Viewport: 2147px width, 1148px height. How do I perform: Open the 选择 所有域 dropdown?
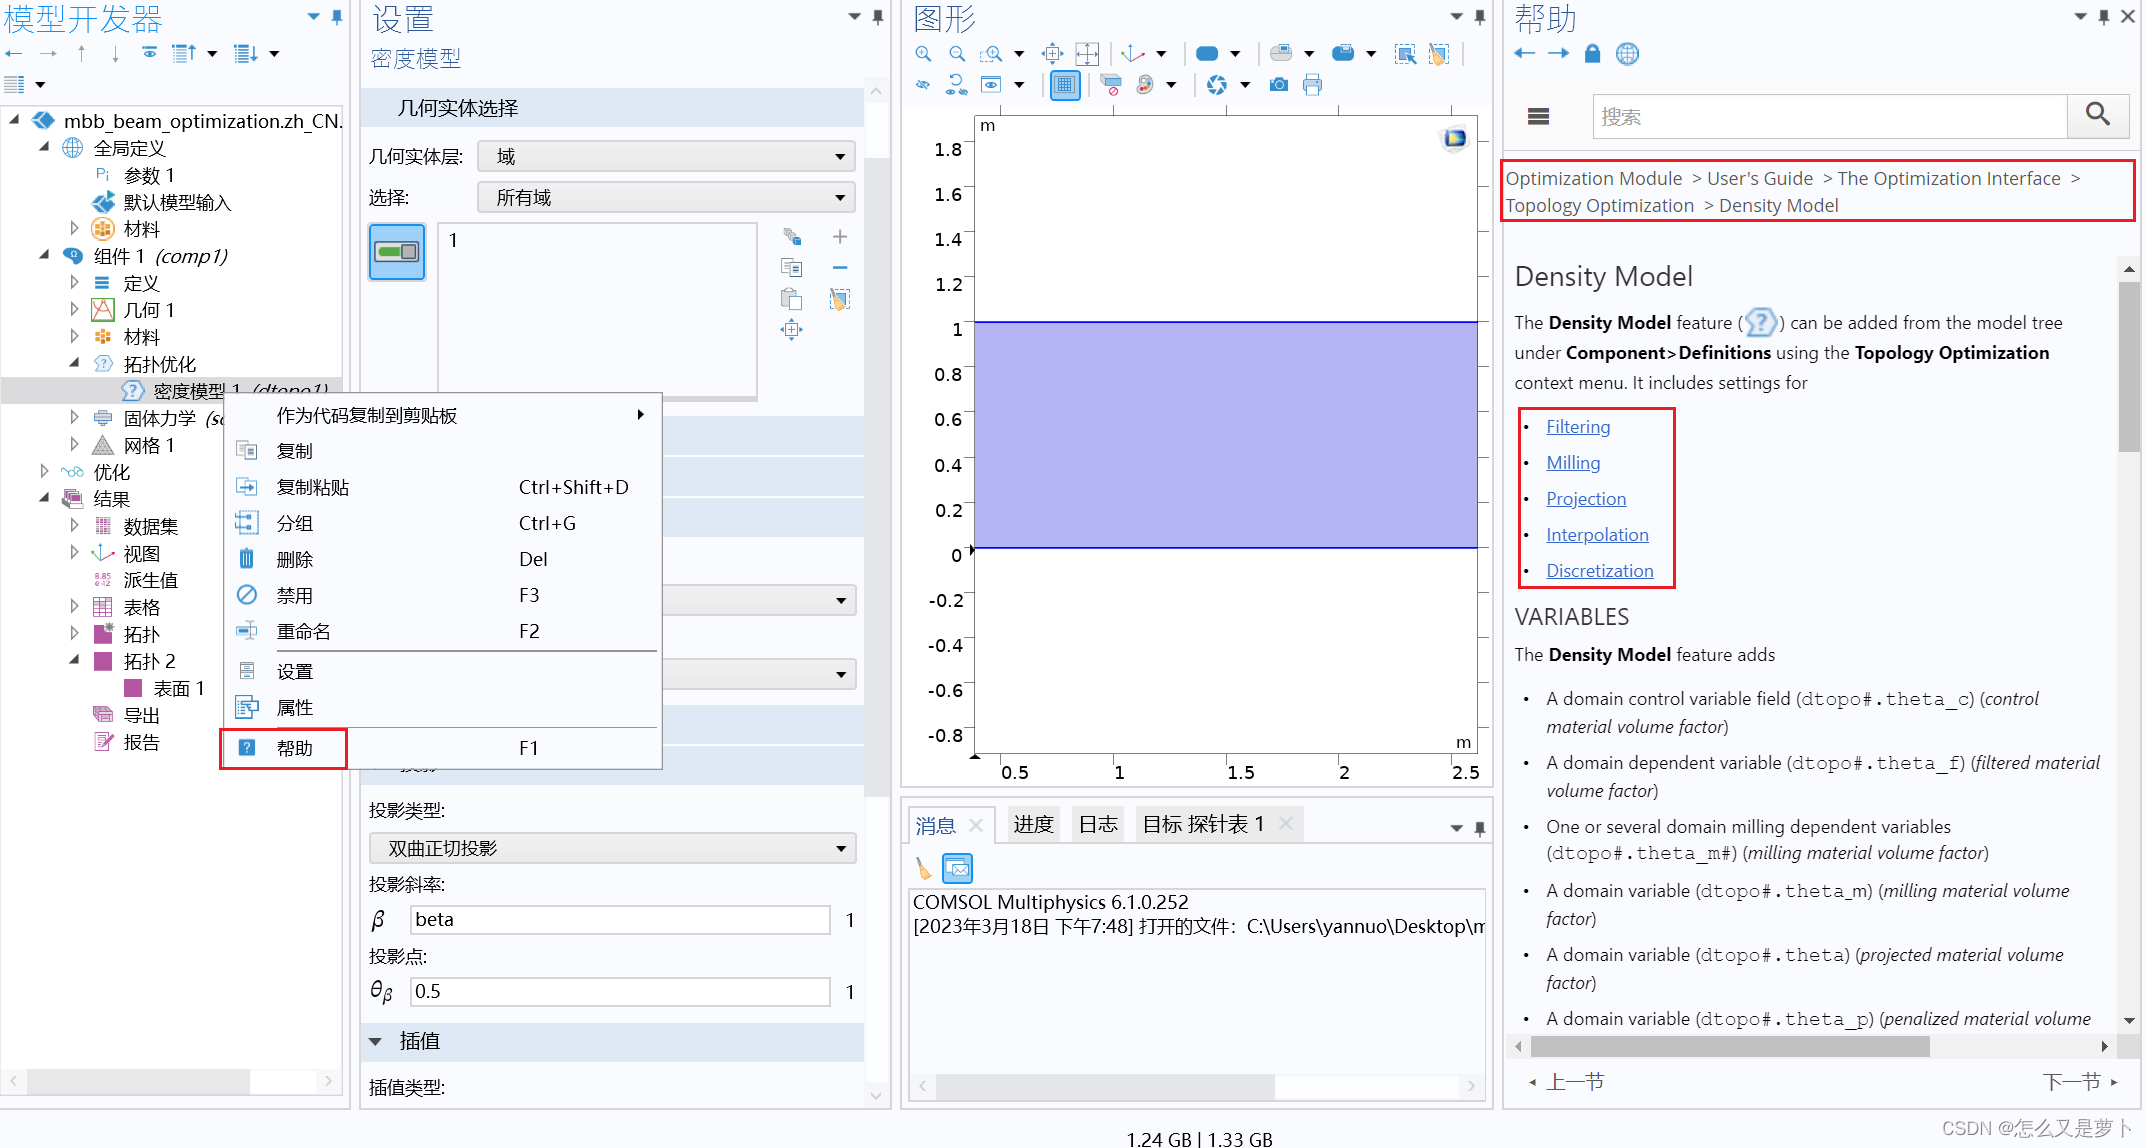click(x=666, y=198)
